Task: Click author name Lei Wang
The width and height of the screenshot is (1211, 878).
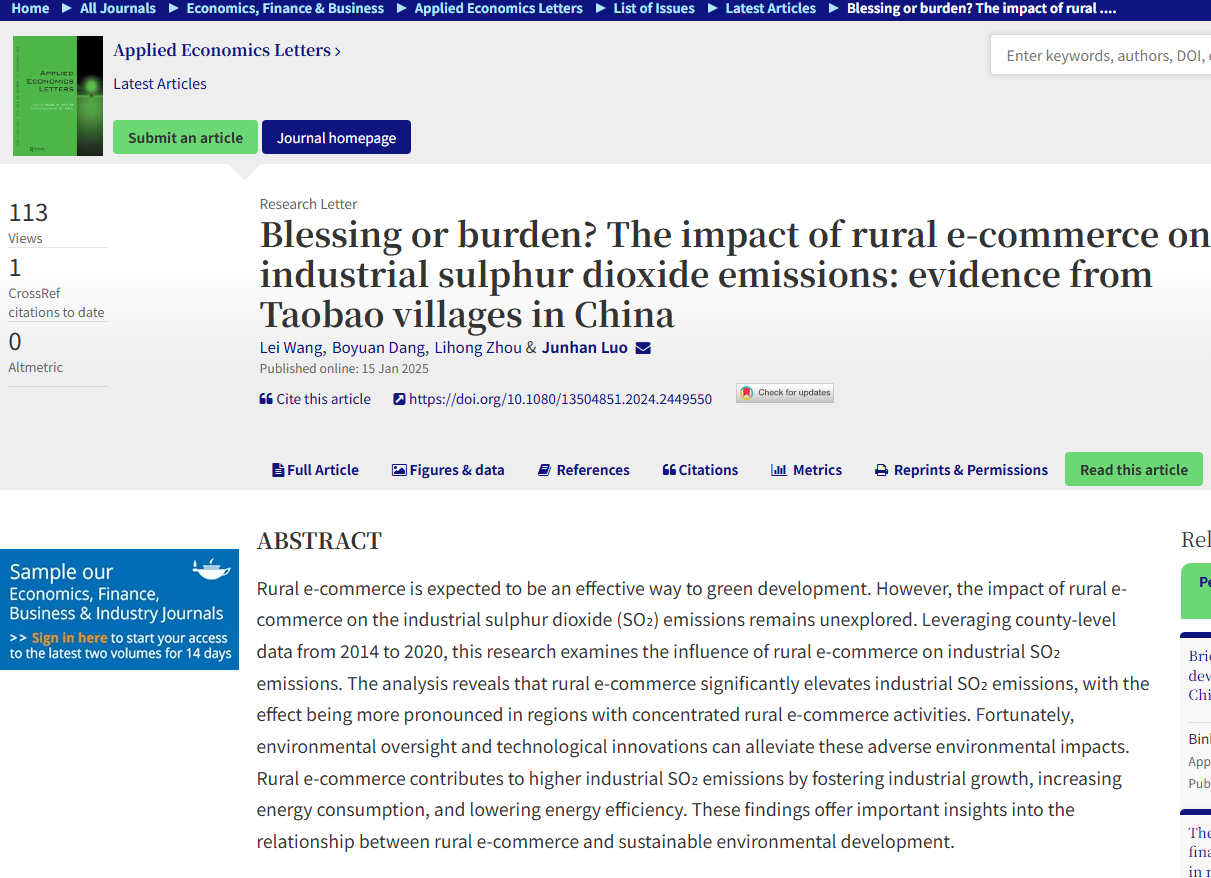Action: [291, 348]
